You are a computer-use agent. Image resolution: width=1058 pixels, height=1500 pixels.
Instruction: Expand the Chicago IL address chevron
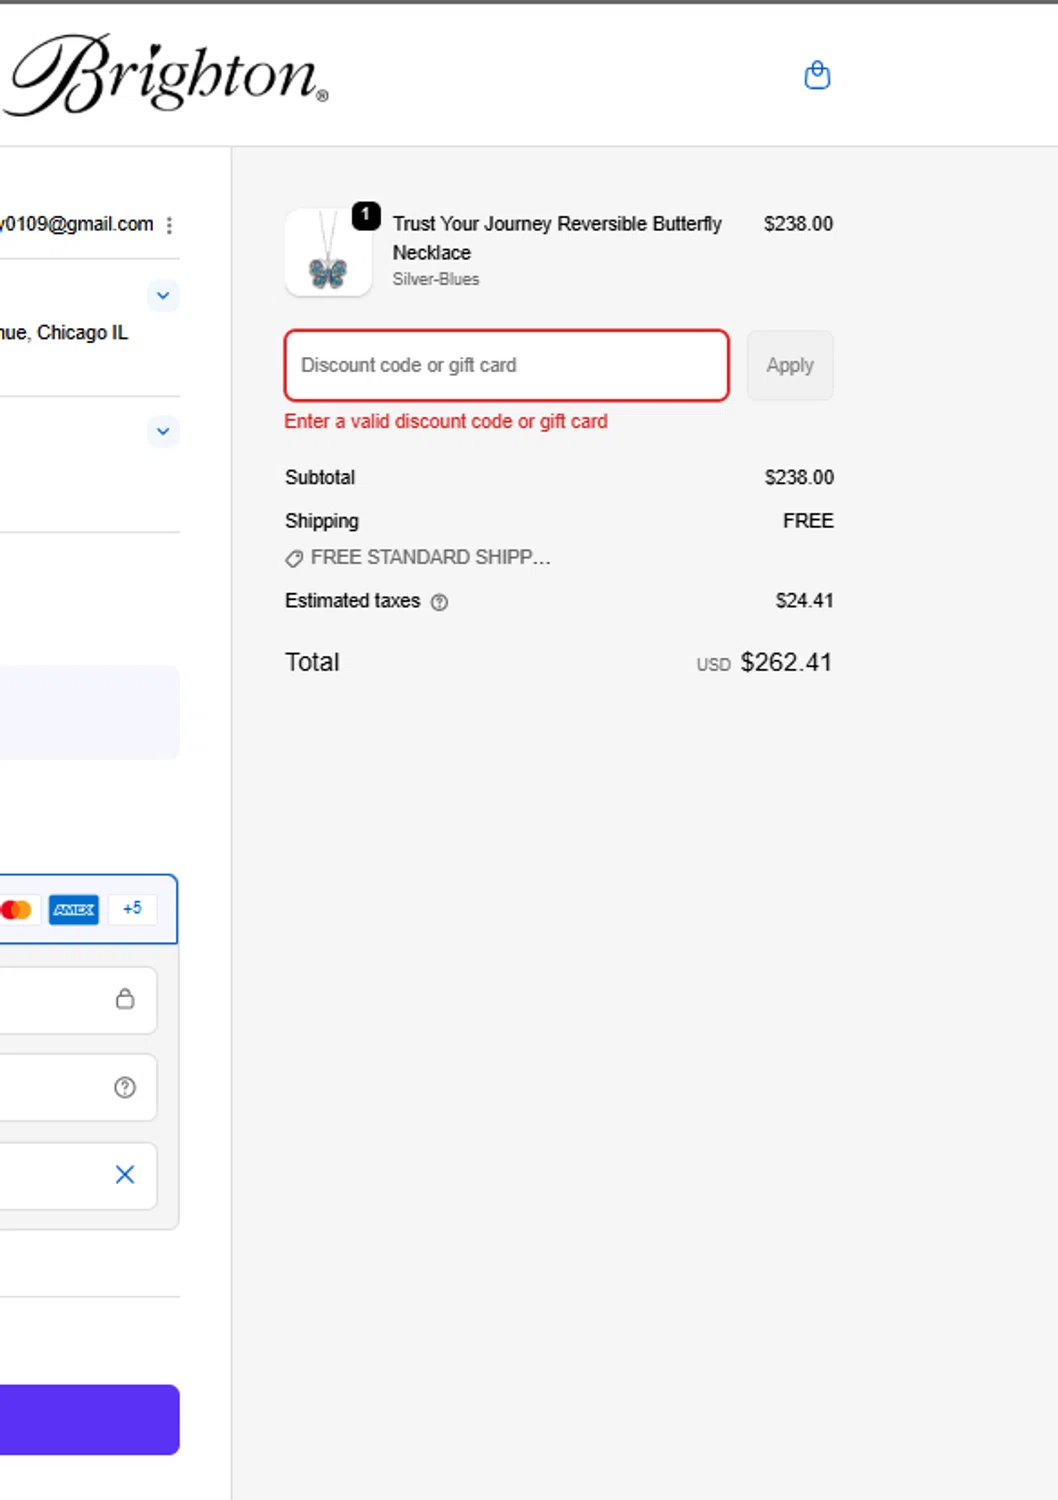(163, 296)
